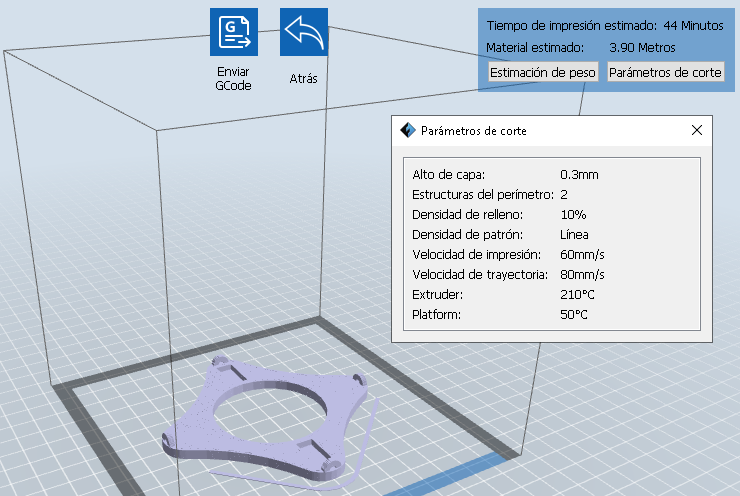Click the '3.90 Metros' value
Image resolution: width=740 pixels, height=496 pixels.
point(642,48)
